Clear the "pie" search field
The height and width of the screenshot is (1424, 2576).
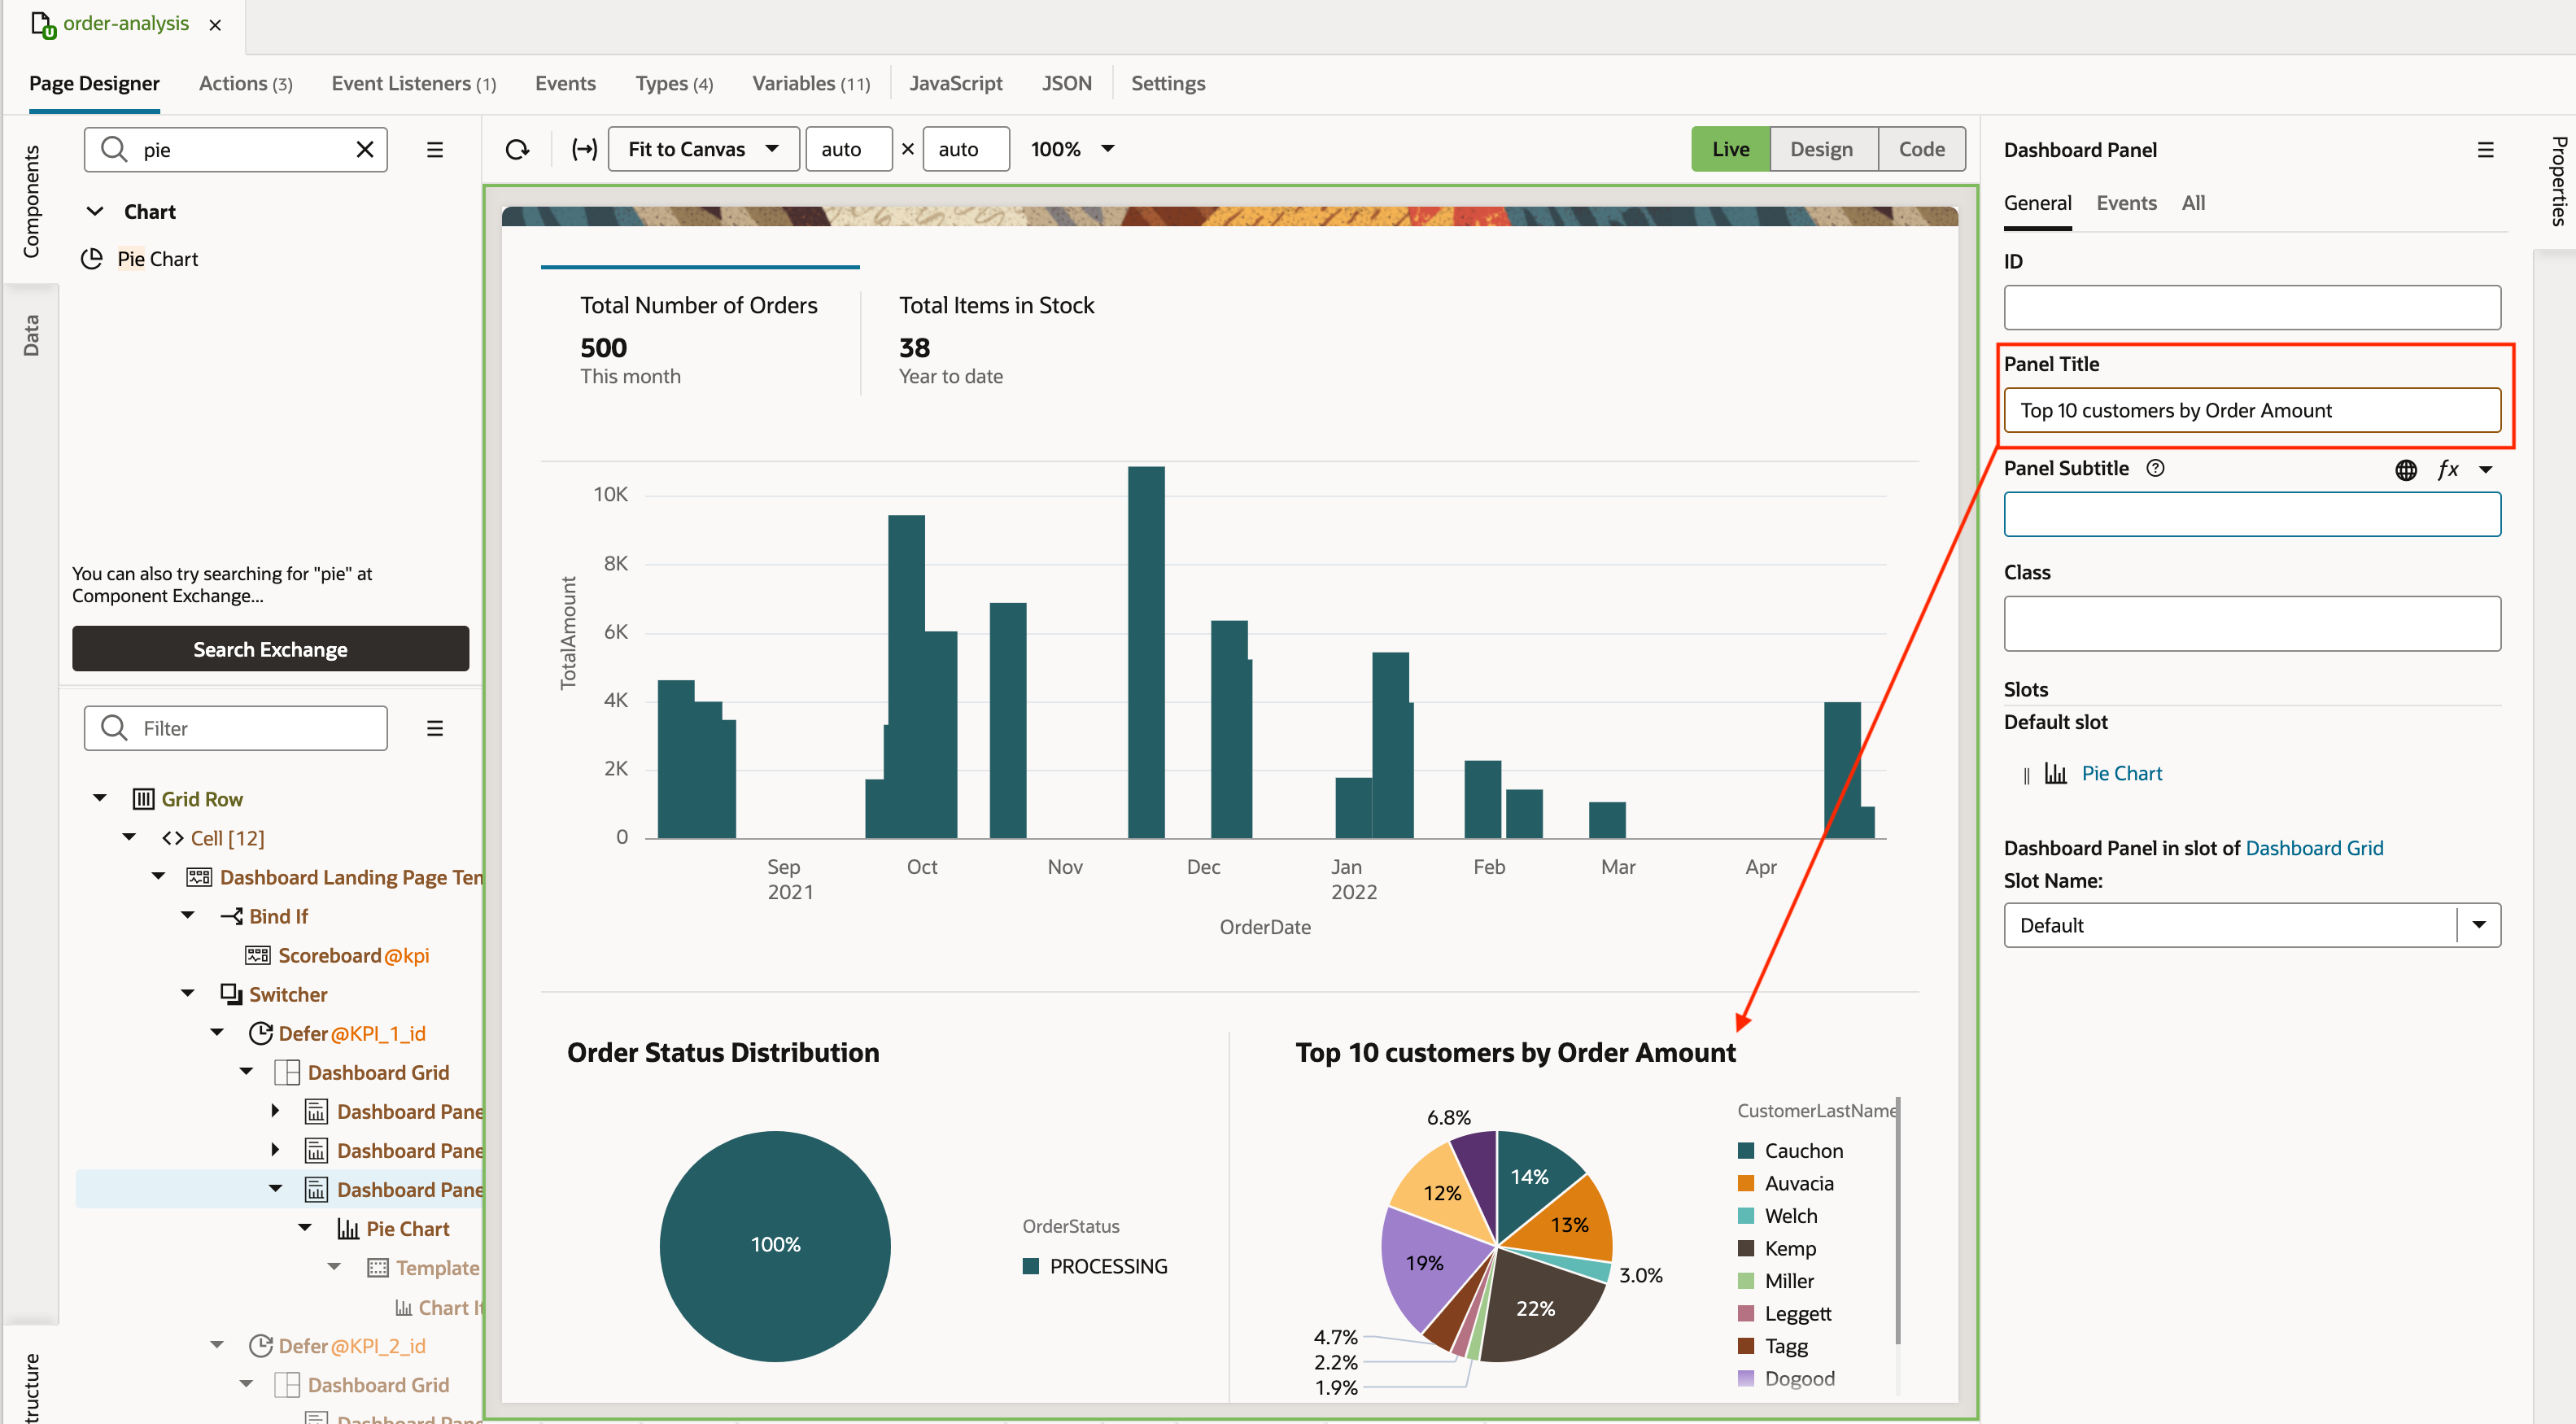(x=364, y=149)
